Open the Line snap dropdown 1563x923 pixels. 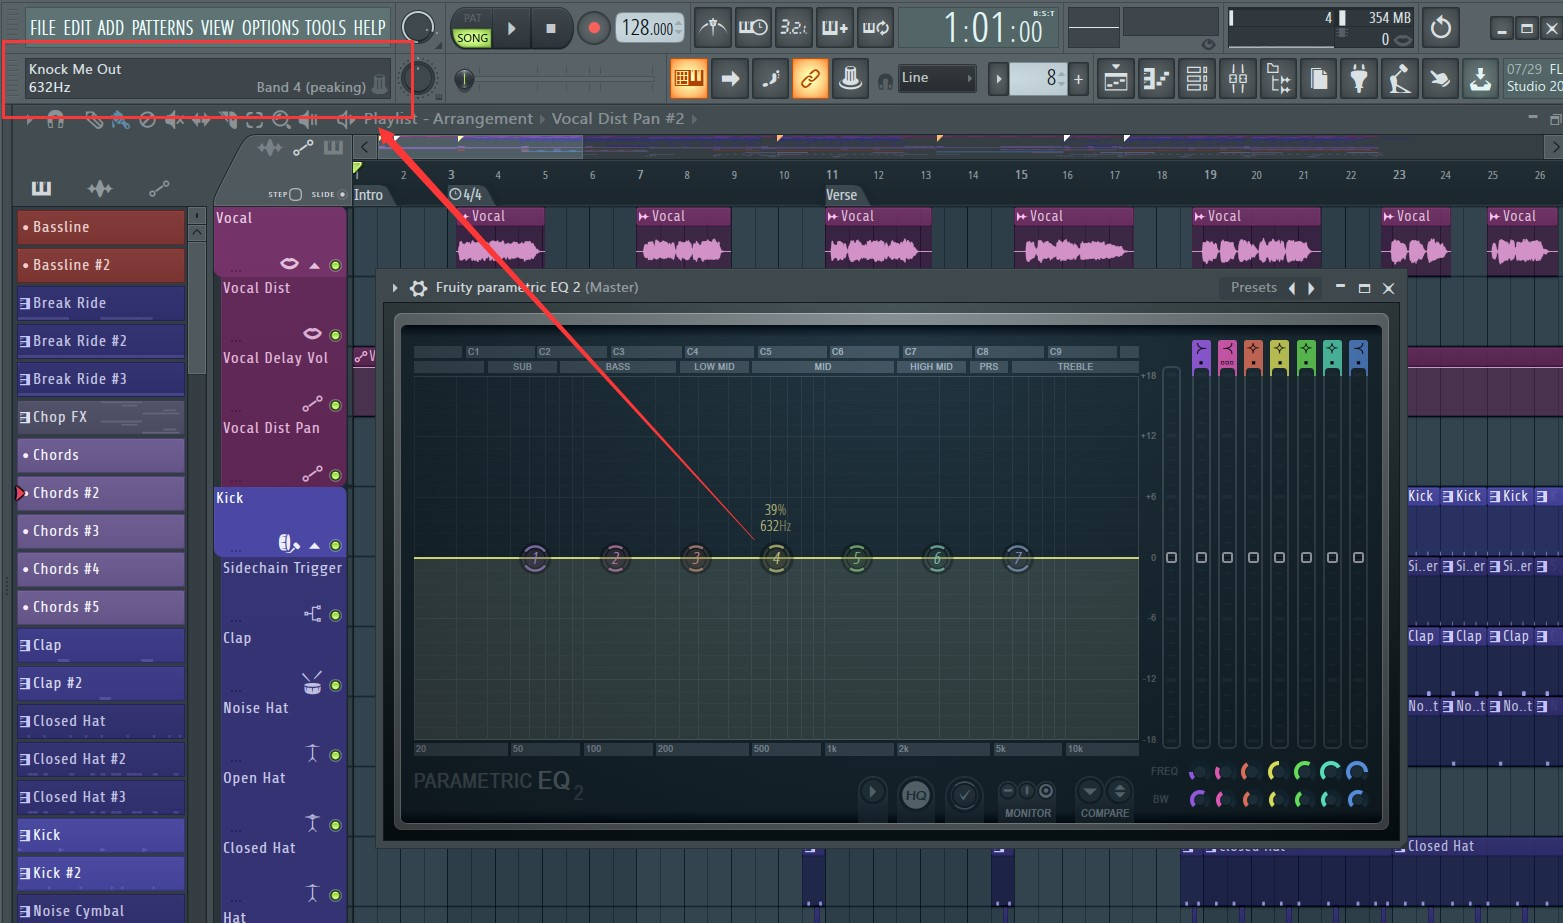pyautogui.click(x=936, y=78)
